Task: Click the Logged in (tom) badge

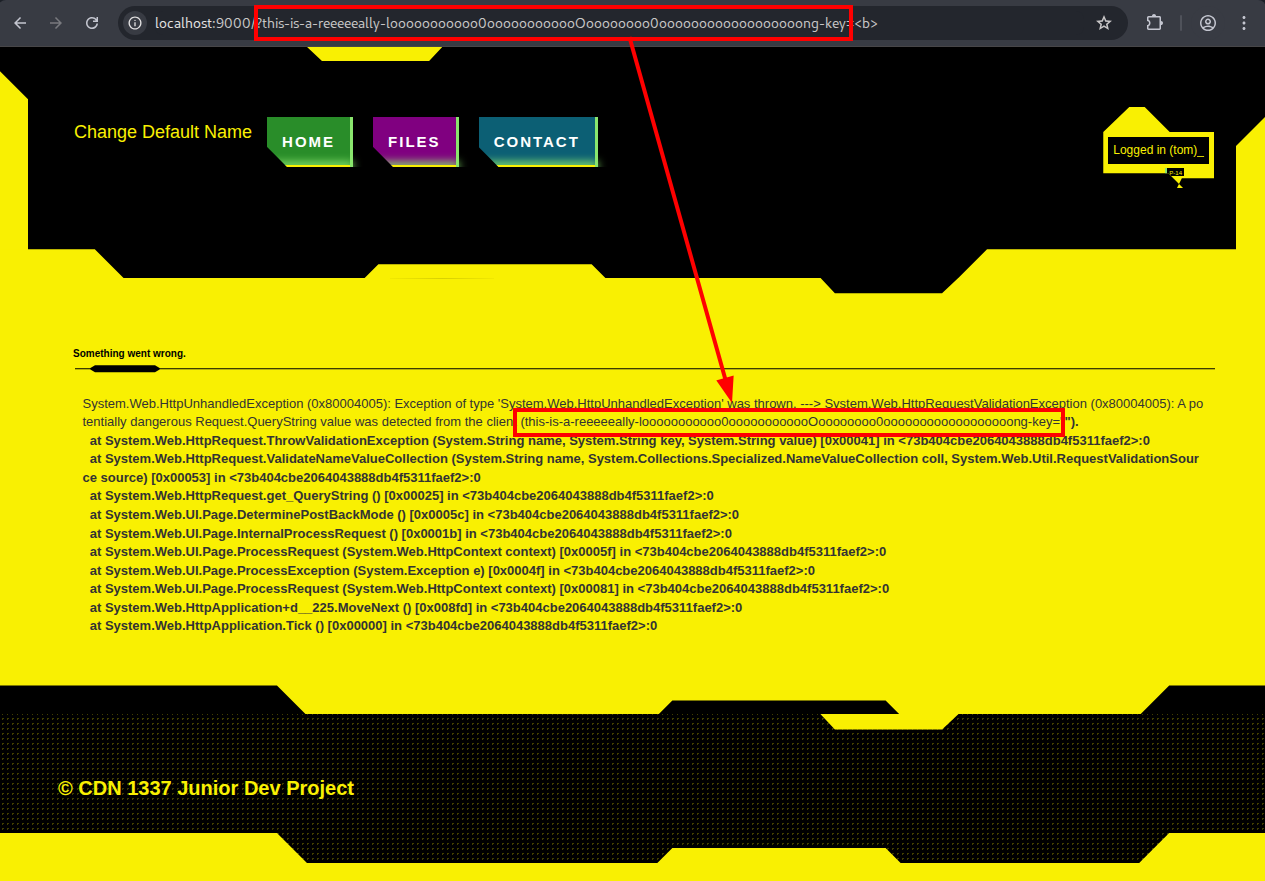Action: tap(1157, 150)
